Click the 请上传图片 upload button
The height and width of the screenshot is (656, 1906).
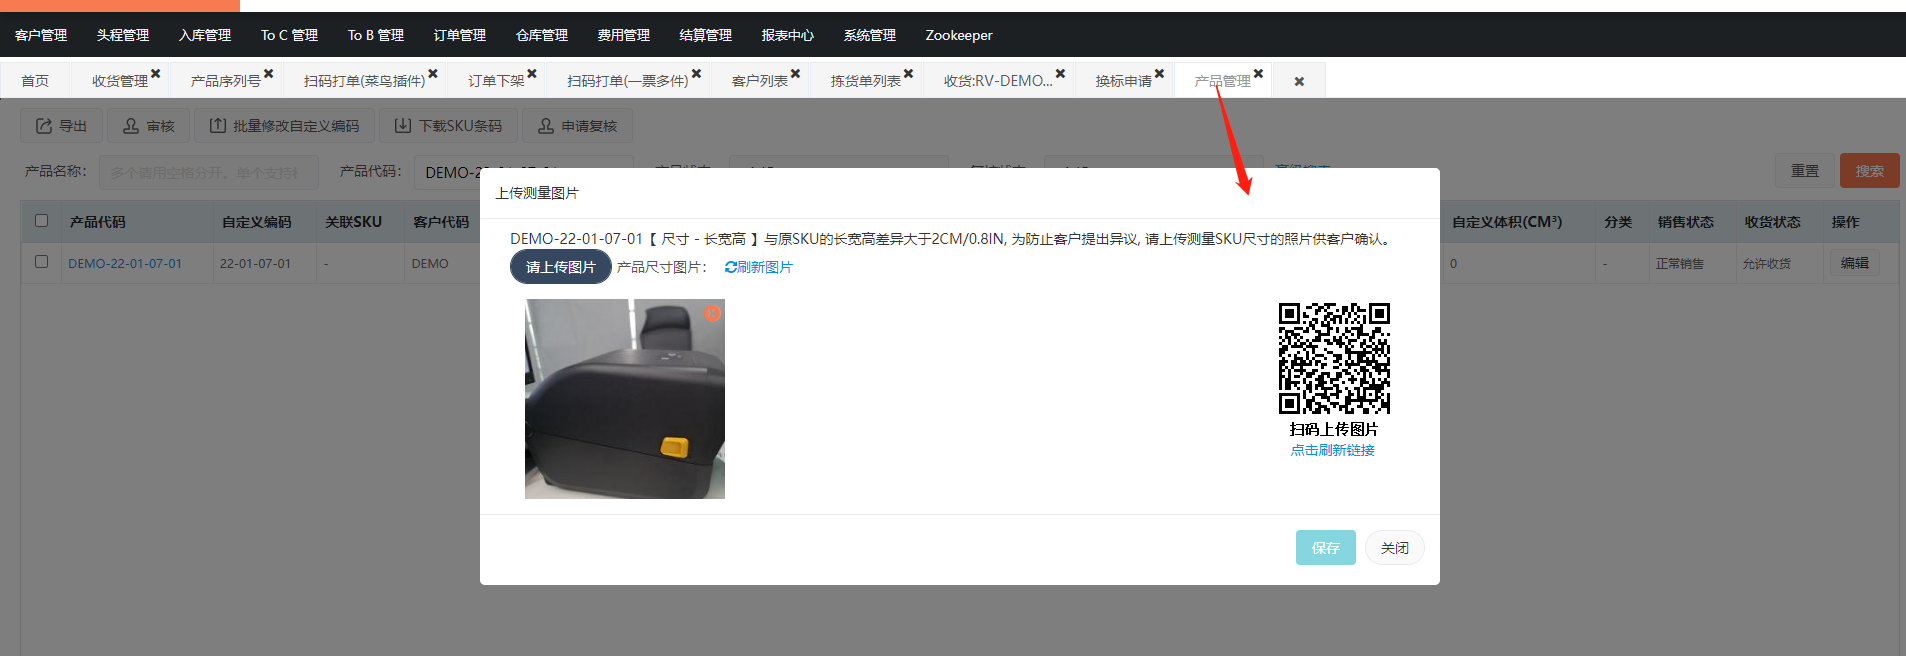tap(561, 267)
